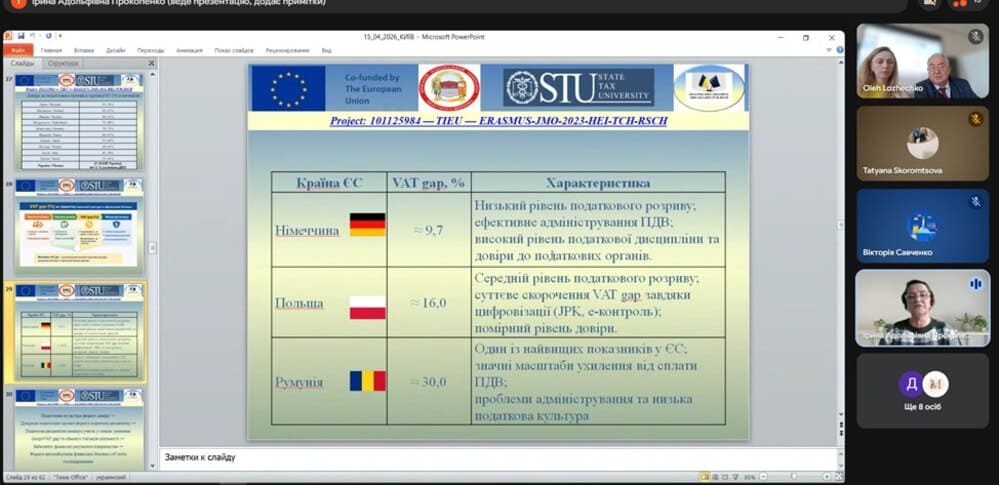Viewport: 999px width, 485px height.
Task: Open the Файл tab
Action: (x=17, y=50)
